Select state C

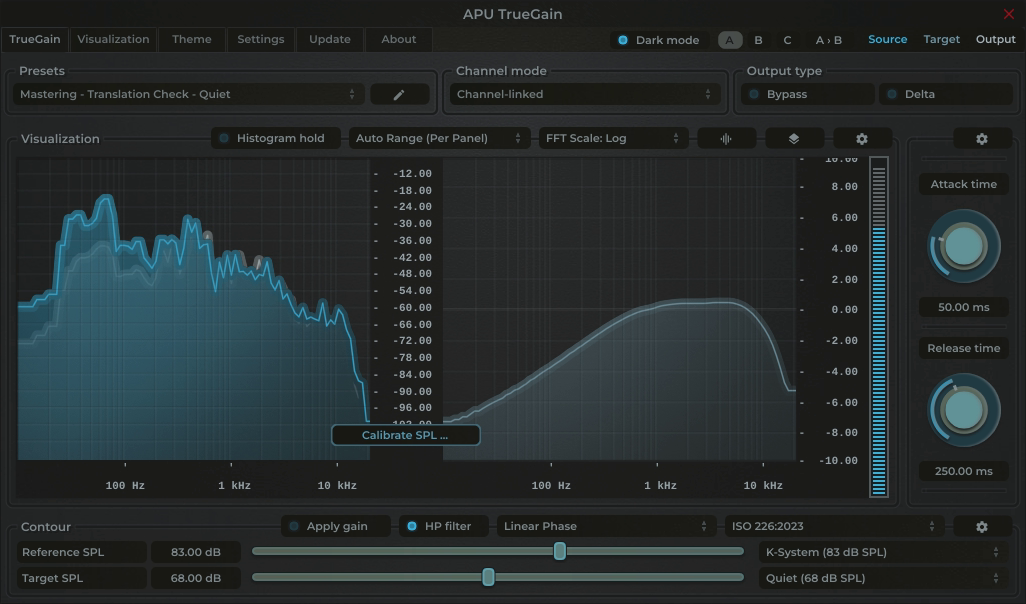tap(787, 40)
